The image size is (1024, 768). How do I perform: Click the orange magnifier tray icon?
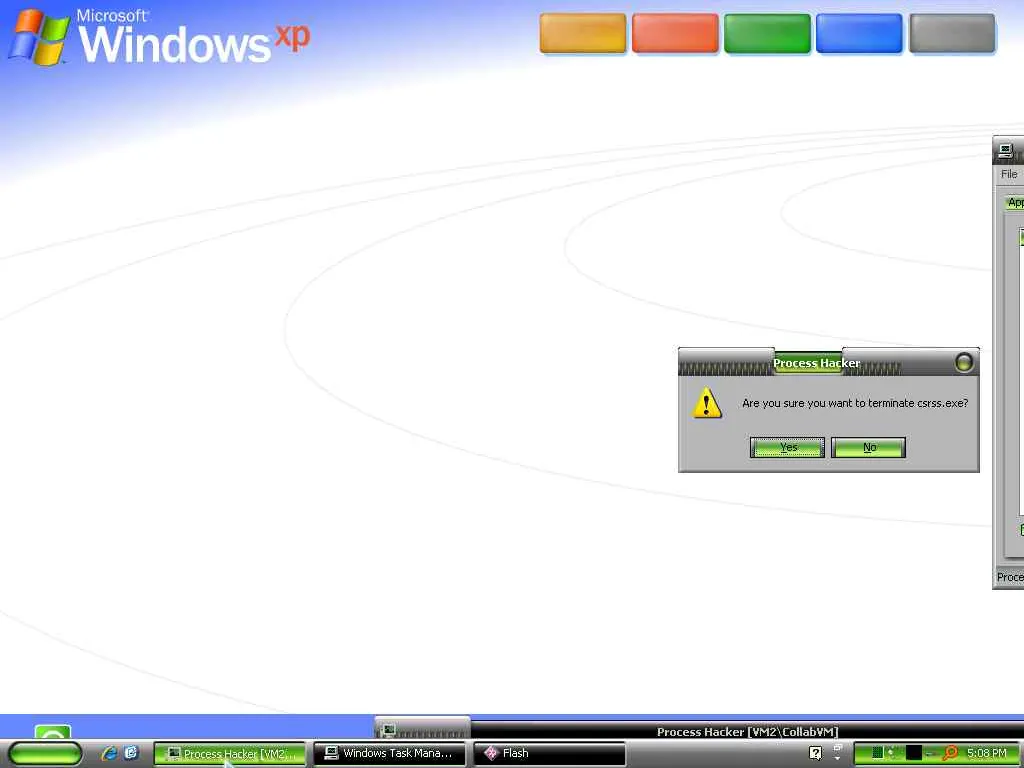[950, 753]
